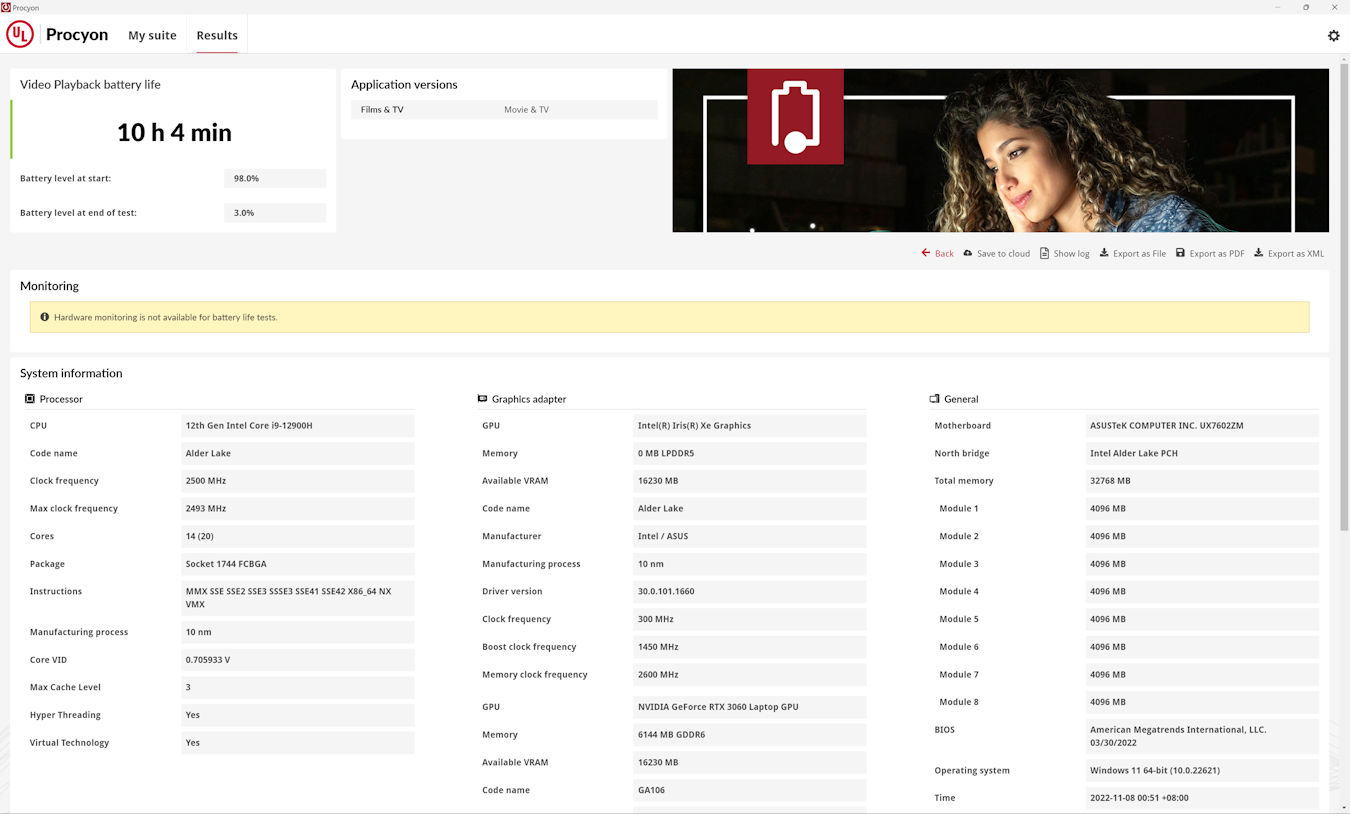This screenshot has width=1350, height=814.
Task: Select Time value 2022-11-08 00:51
Action: click(x=1202, y=798)
